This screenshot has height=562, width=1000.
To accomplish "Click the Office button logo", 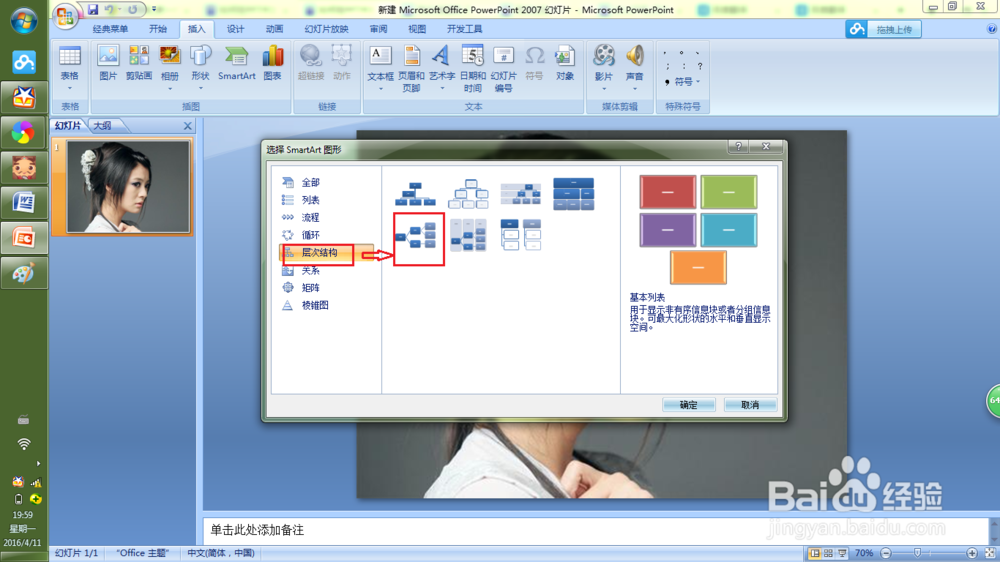I will point(65,15).
